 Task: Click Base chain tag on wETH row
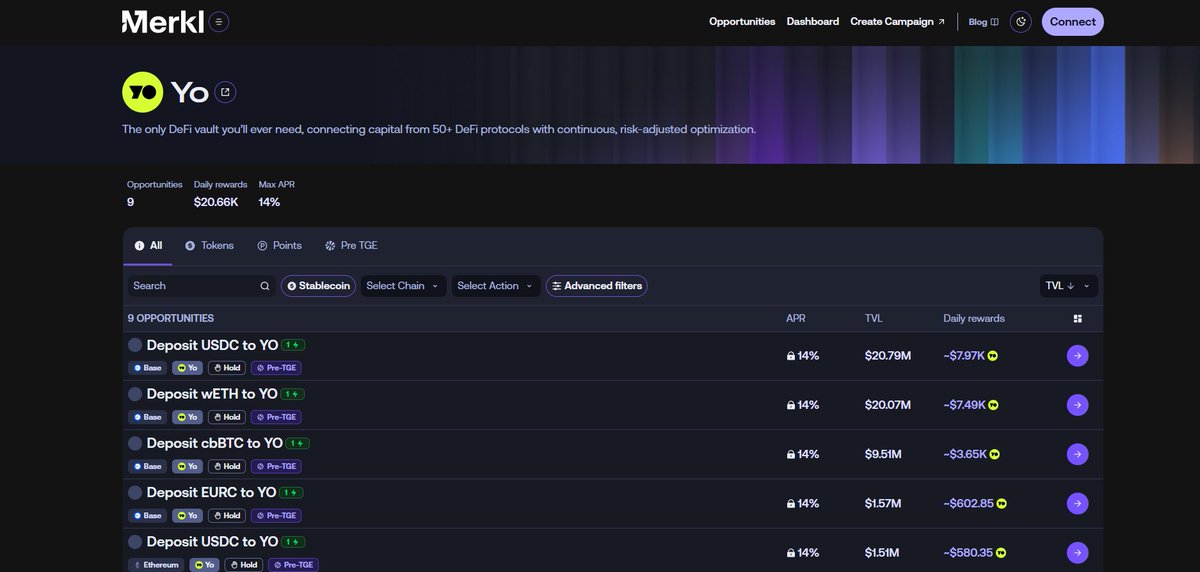tap(147, 417)
